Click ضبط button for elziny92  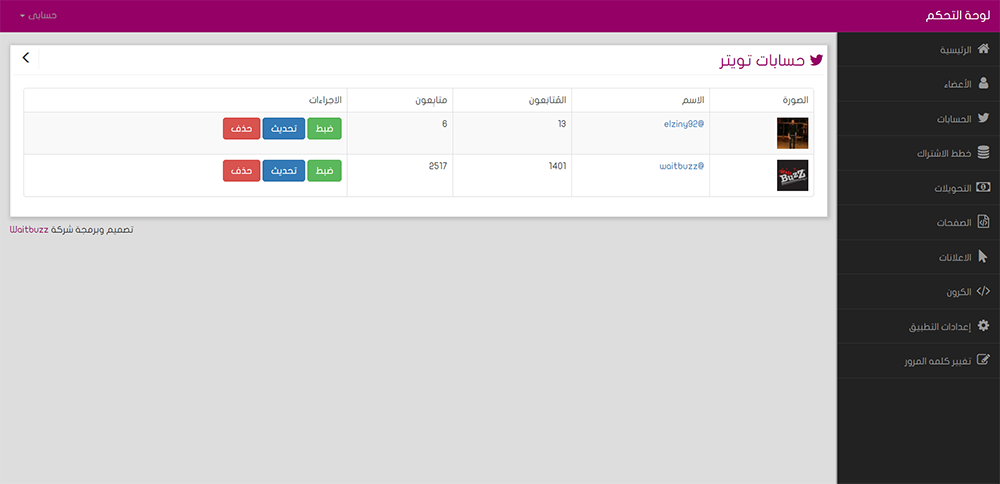tap(325, 128)
